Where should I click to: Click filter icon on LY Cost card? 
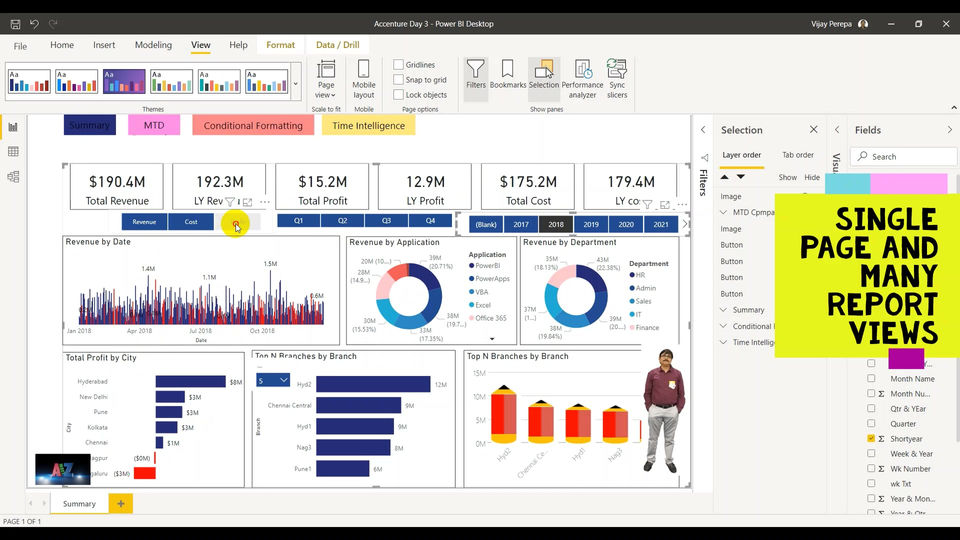(x=647, y=204)
